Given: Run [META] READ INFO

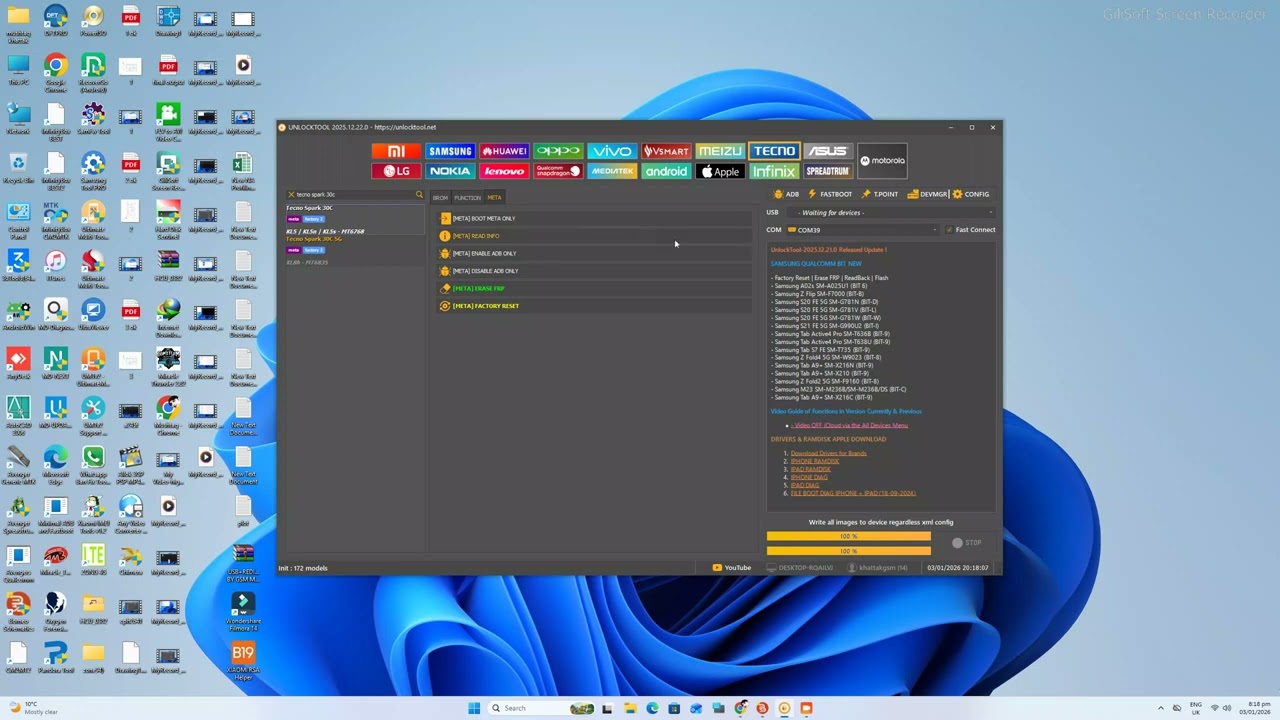Looking at the screenshot, I should click(x=595, y=236).
